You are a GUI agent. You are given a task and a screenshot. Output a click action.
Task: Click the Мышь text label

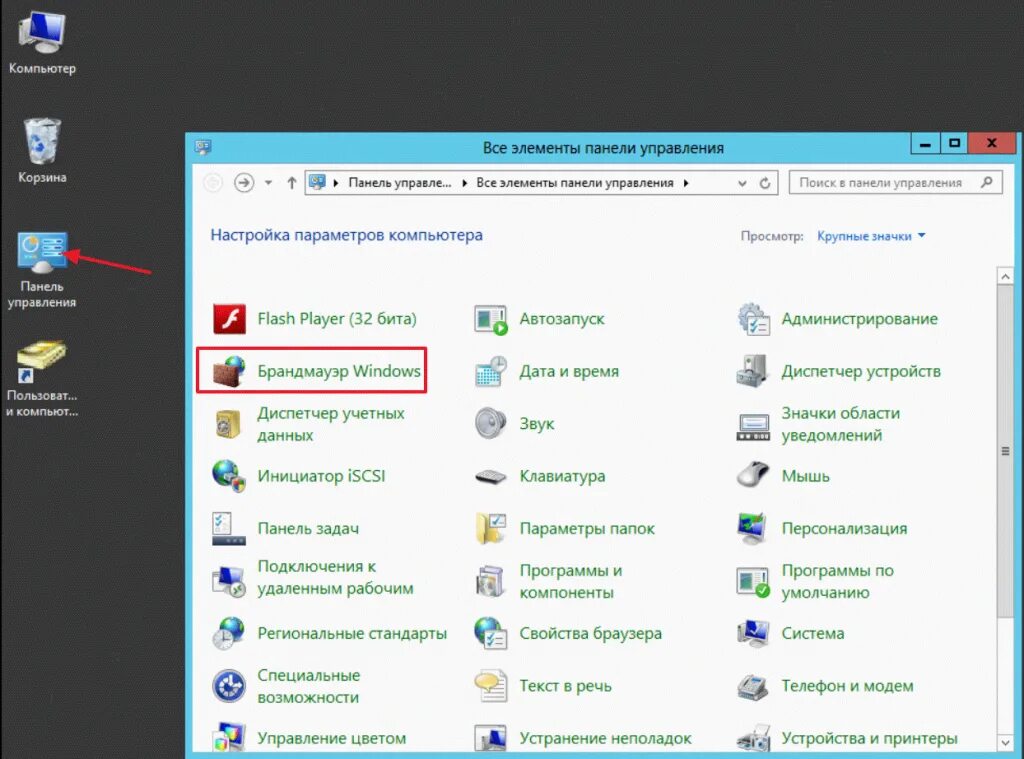806,476
